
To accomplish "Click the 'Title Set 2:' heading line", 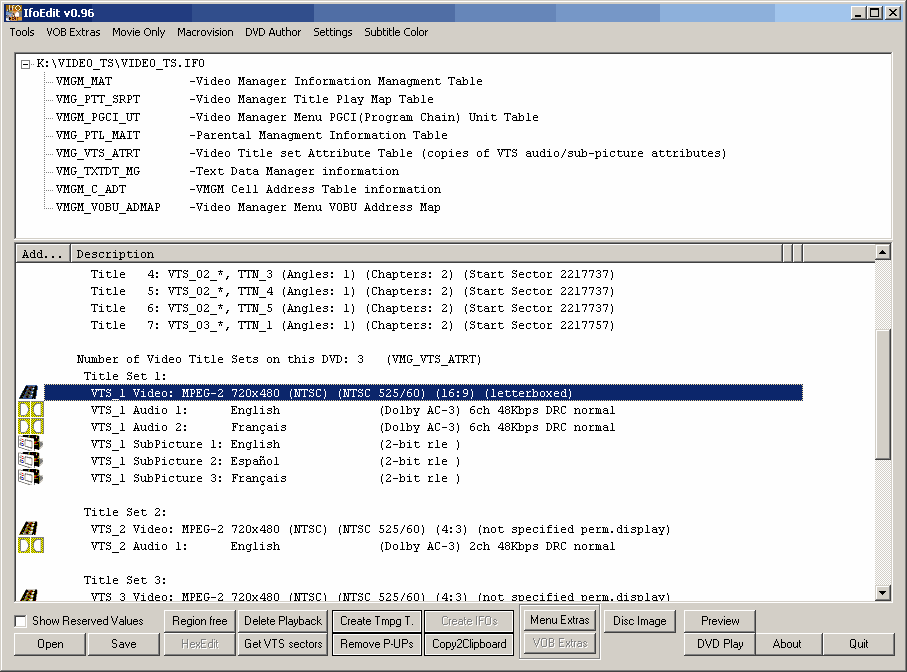I will [x=125, y=512].
